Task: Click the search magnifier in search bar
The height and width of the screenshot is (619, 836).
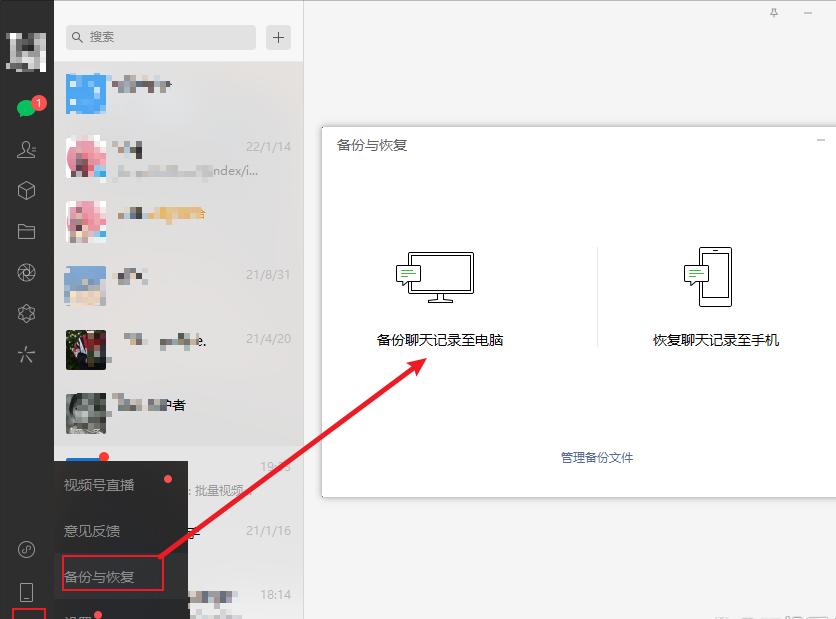Action: (79, 37)
